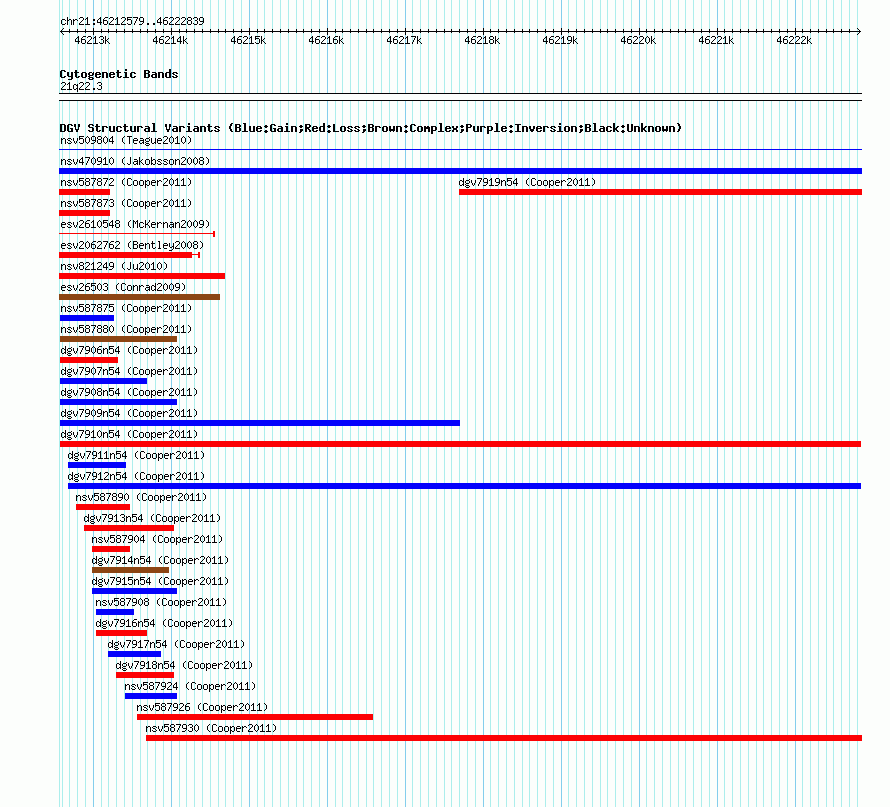Select esv2062762 (Bentley2008) label
890x807 pixels.
click(132, 245)
